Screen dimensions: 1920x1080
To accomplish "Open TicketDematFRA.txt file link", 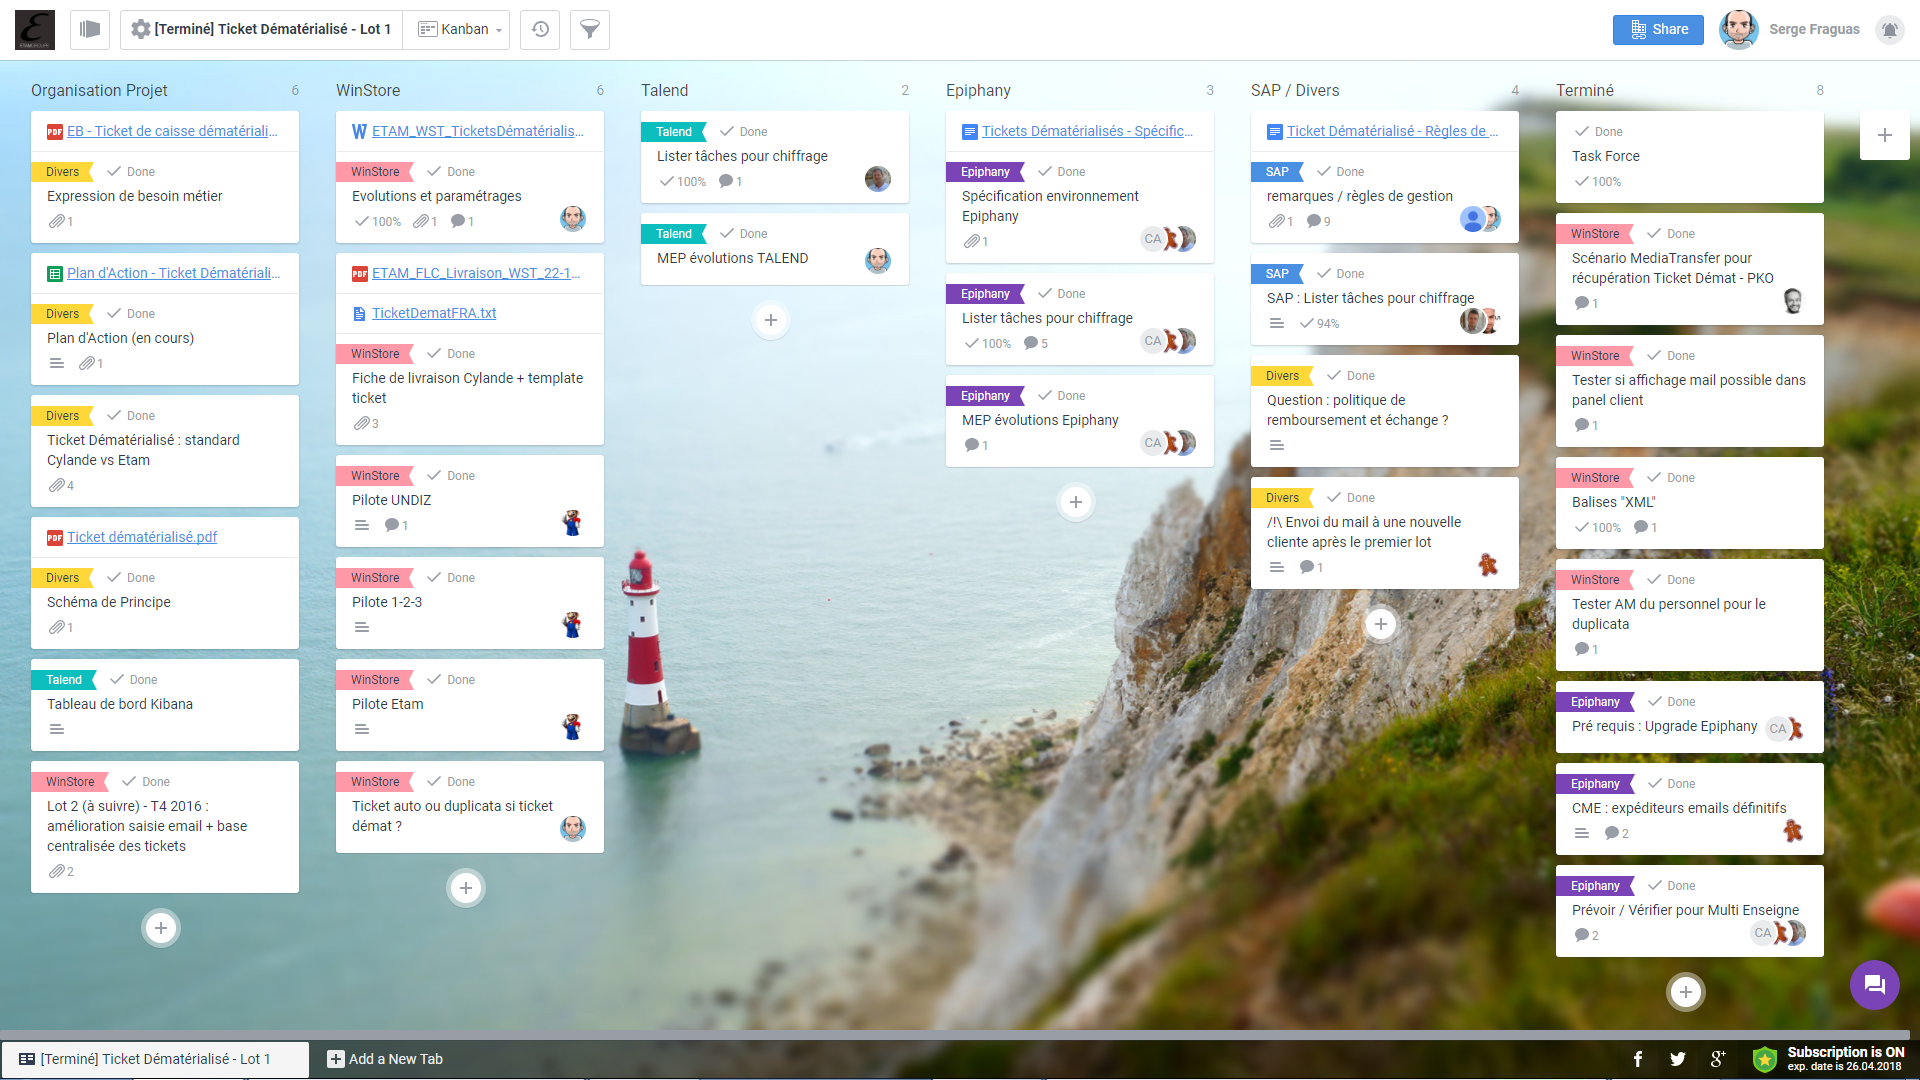I will coord(434,313).
